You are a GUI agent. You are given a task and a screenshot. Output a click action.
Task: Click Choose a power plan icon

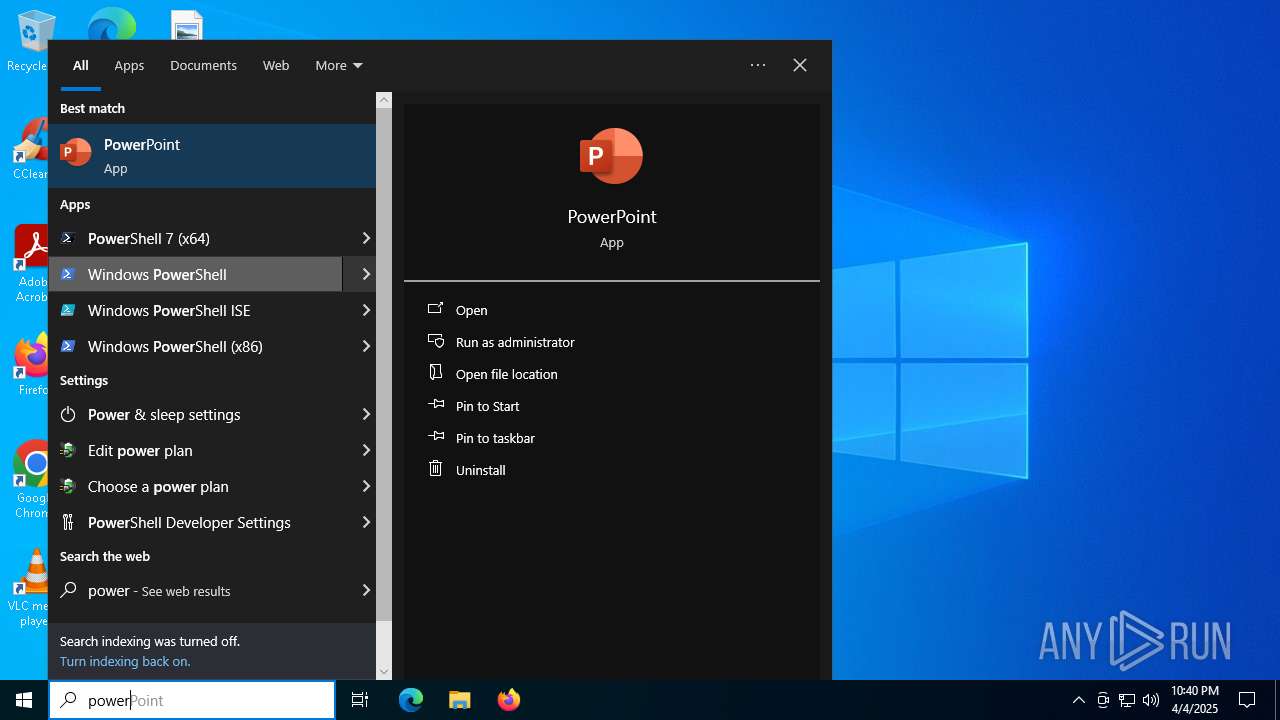tap(68, 486)
